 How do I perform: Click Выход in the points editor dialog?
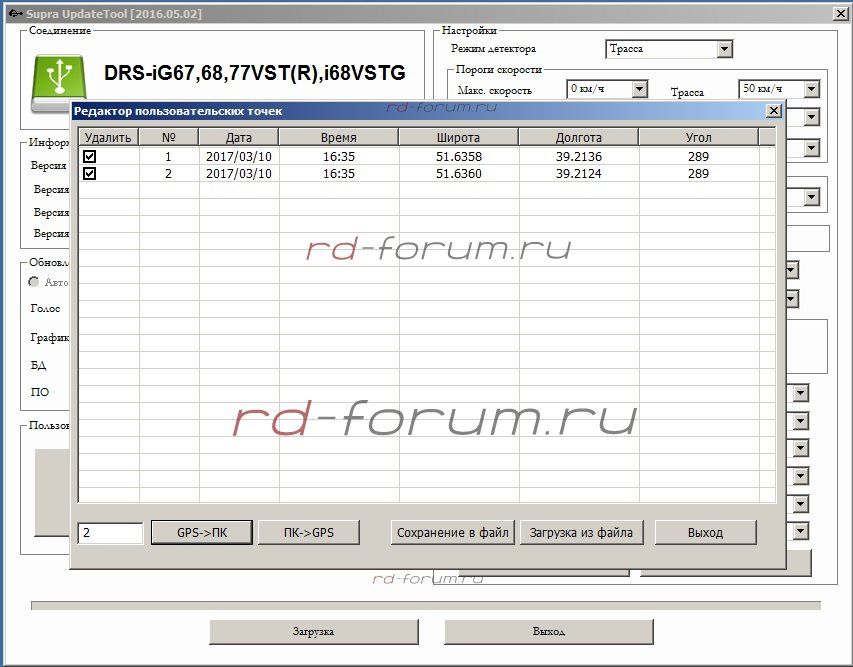pos(705,533)
